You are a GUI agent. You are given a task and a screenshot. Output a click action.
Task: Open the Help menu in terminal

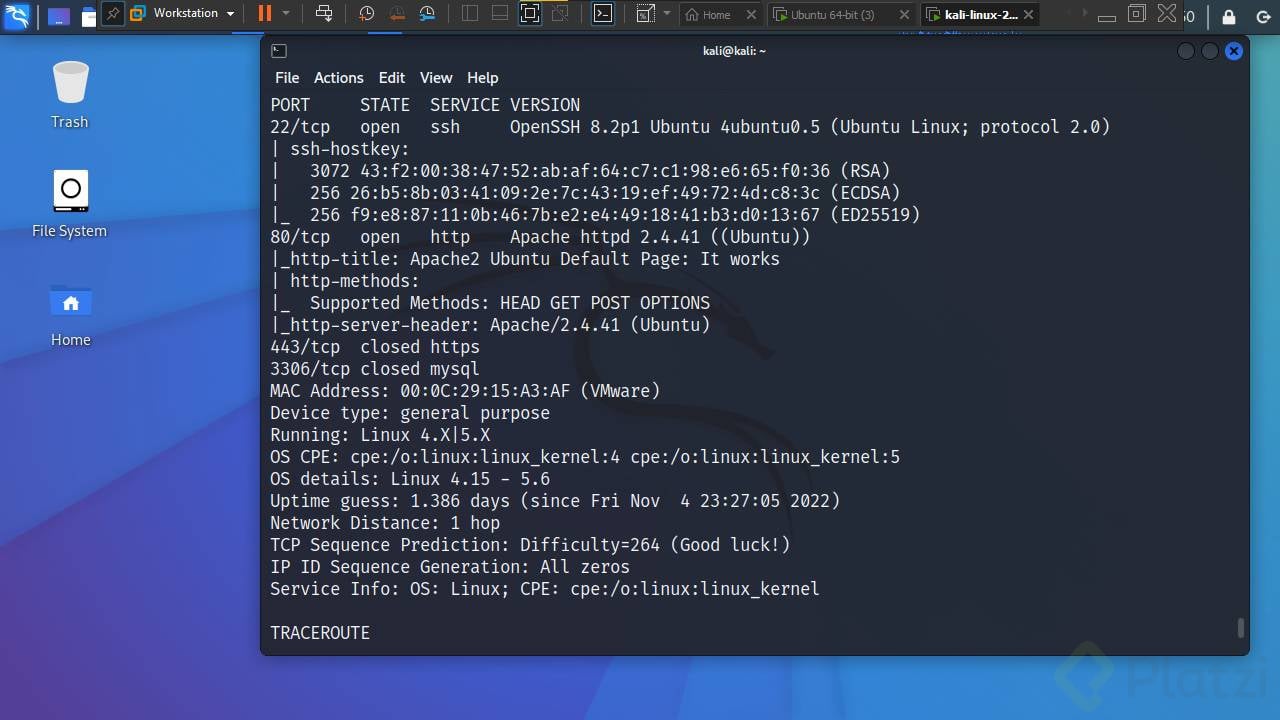[482, 78]
